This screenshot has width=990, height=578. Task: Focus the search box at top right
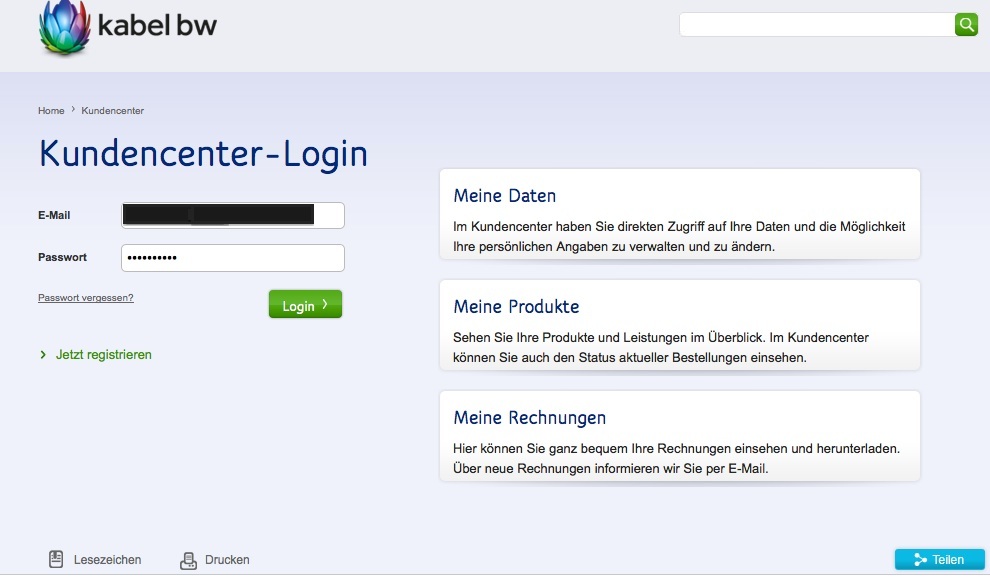[816, 24]
